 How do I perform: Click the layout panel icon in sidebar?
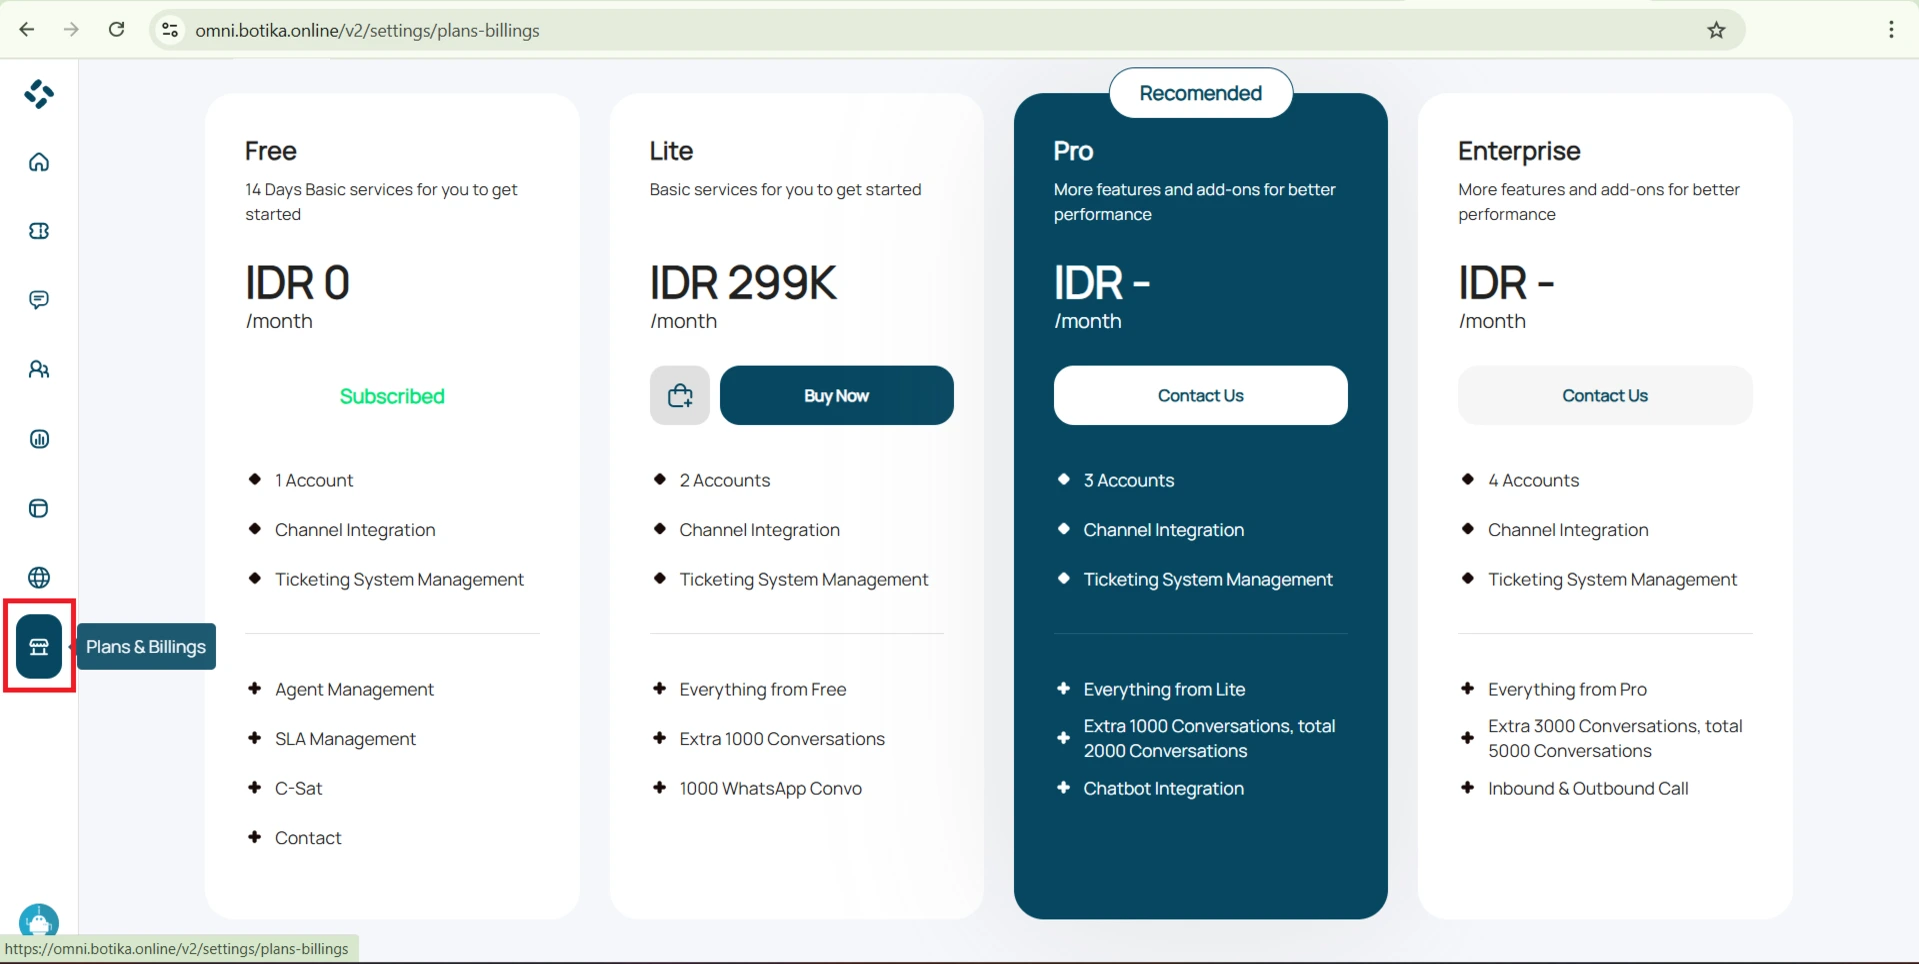pos(39,508)
